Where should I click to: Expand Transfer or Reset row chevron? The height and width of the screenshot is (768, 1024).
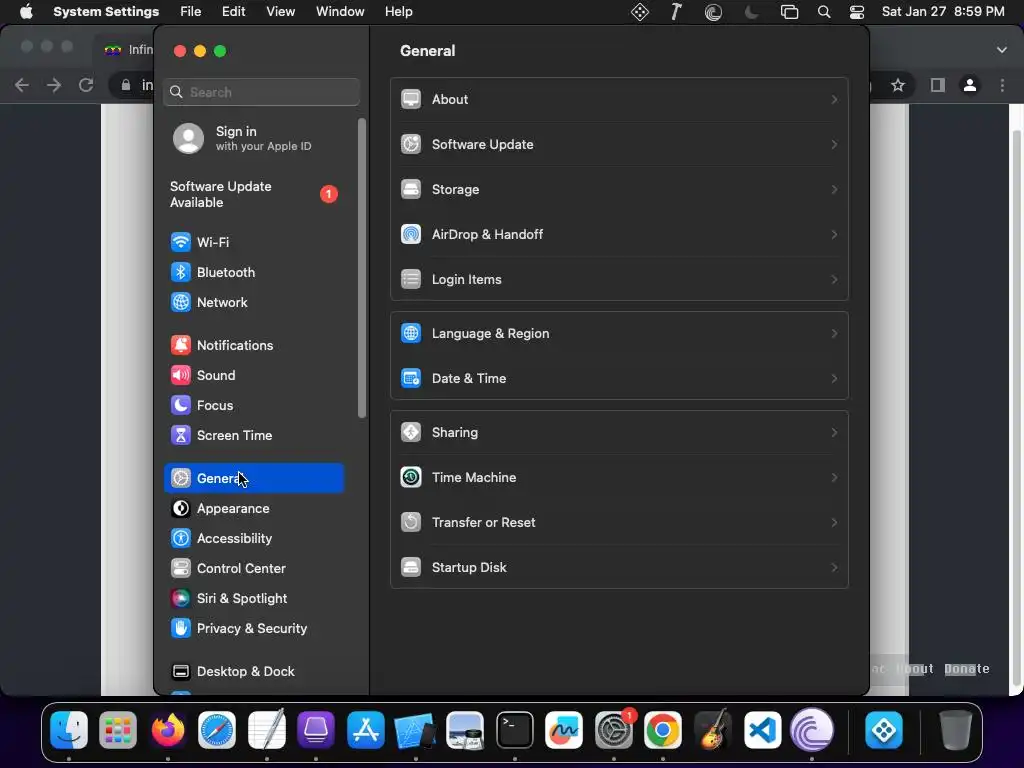tap(834, 522)
